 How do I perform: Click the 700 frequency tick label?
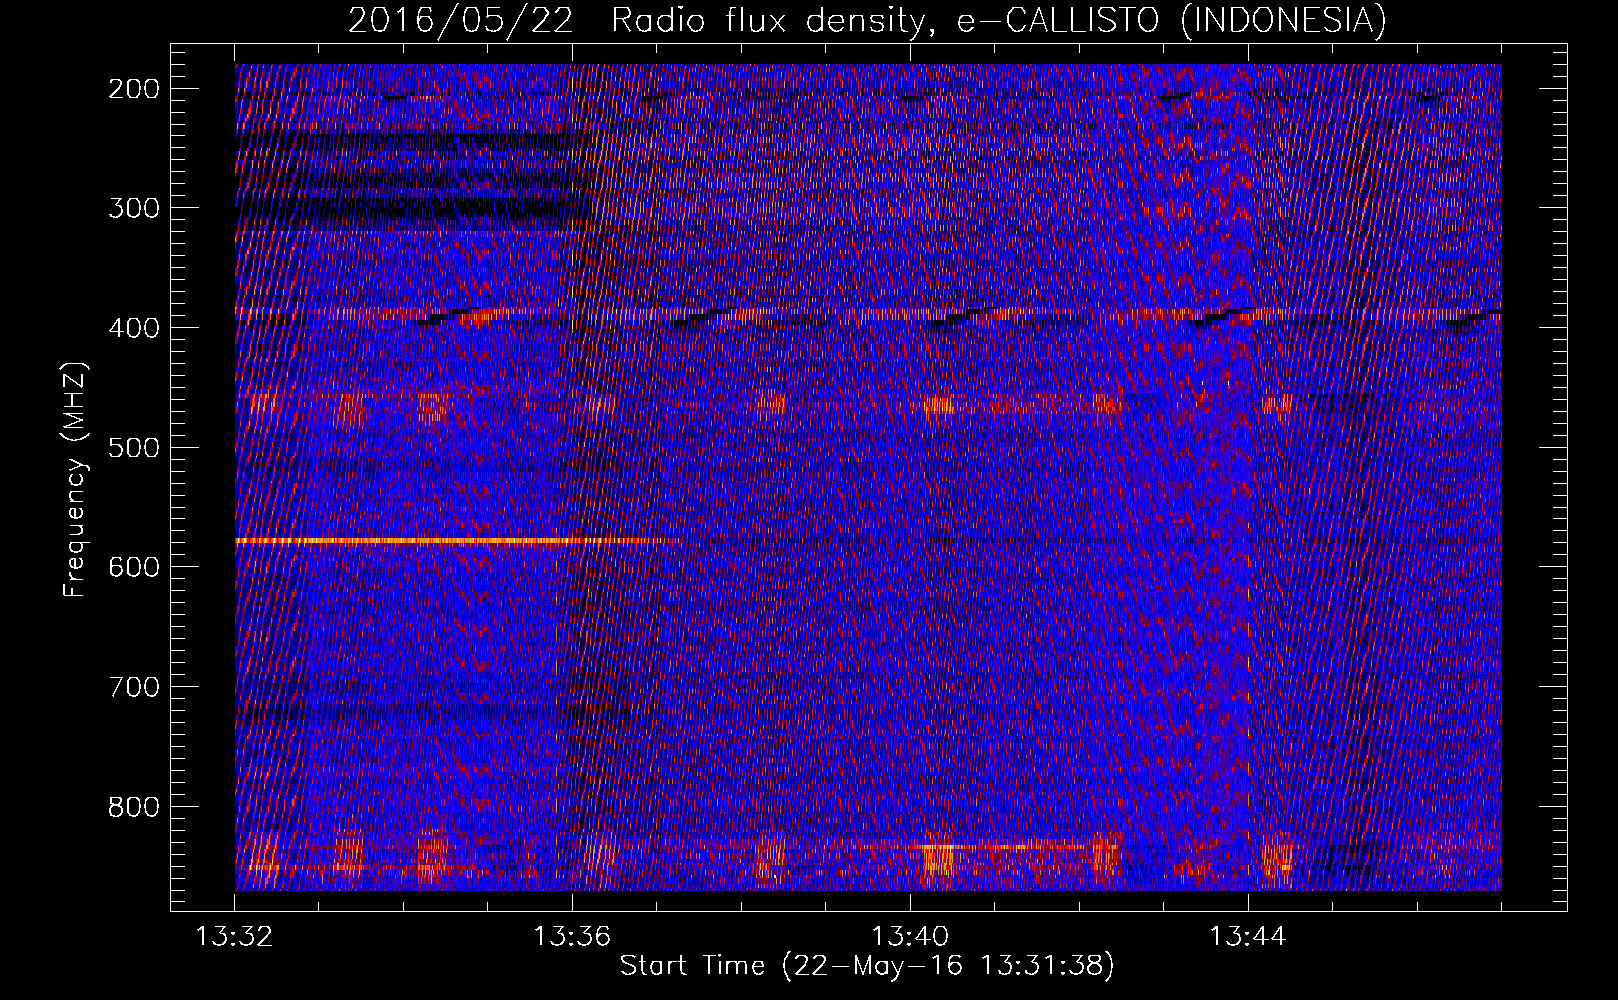133,687
